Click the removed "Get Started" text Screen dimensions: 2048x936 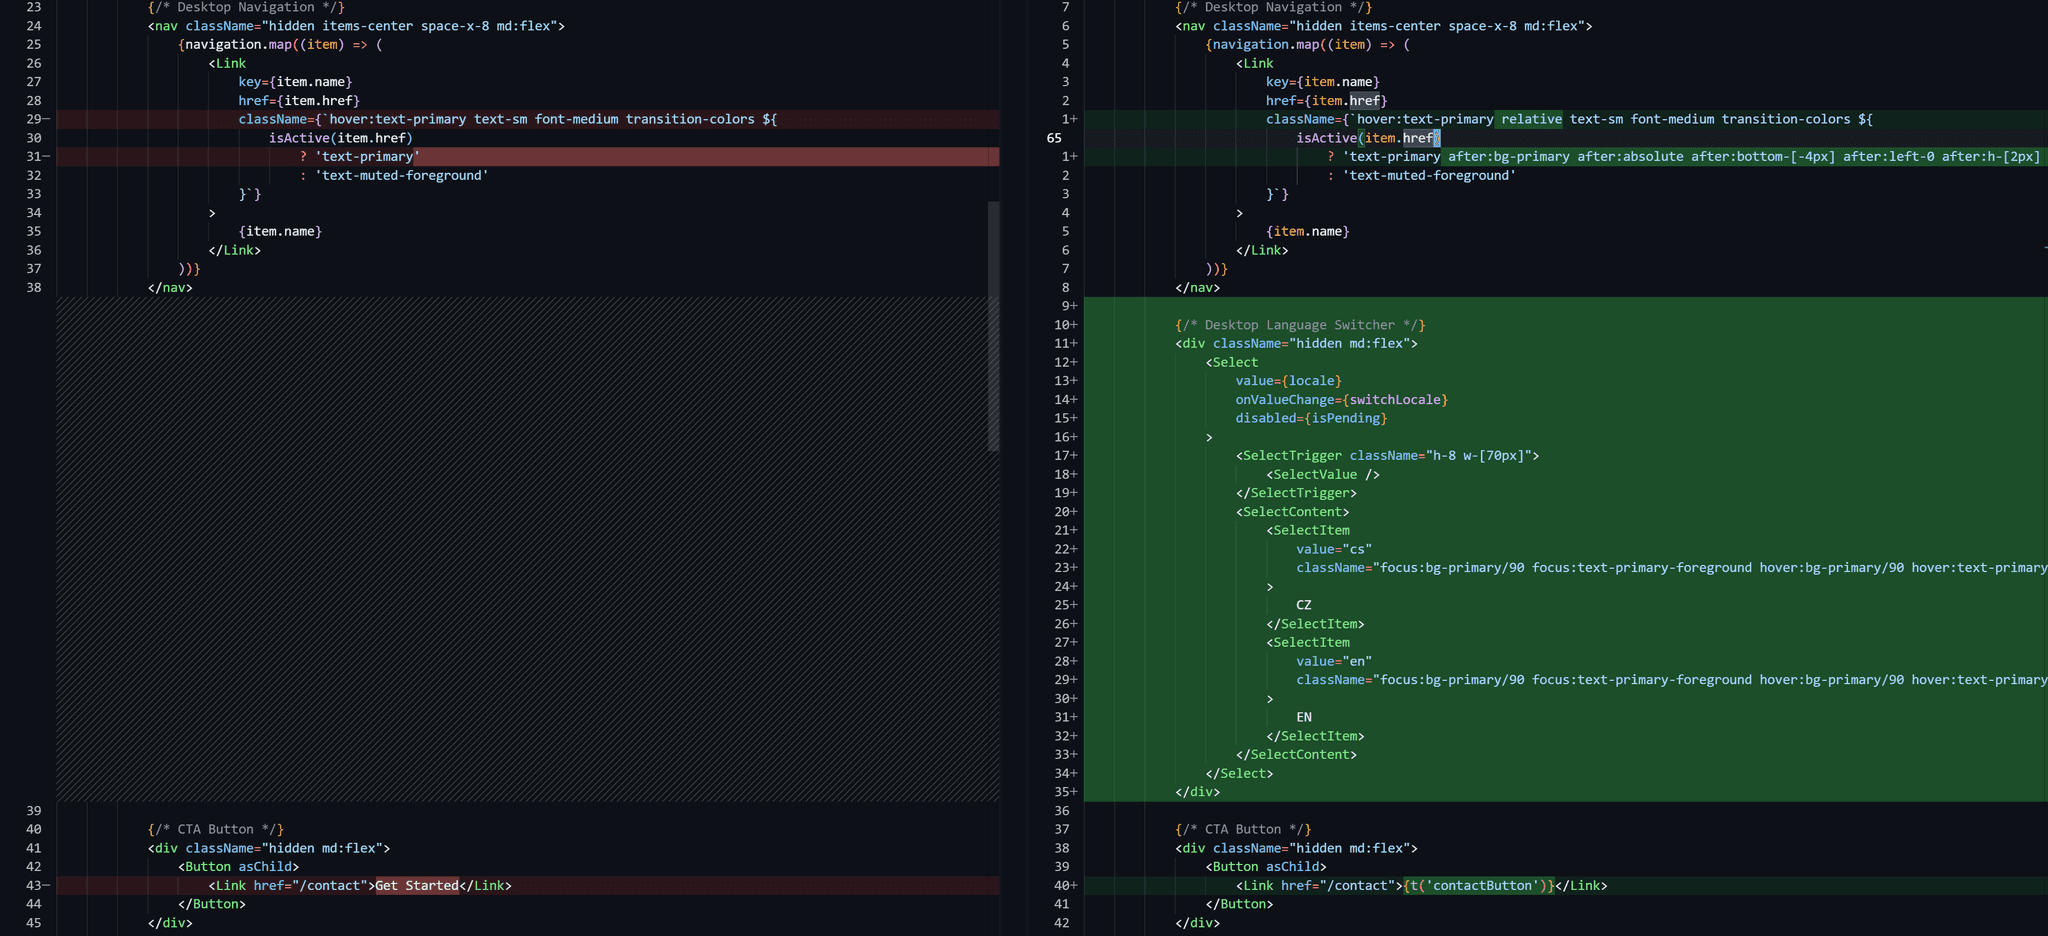pyautogui.click(x=416, y=885)
